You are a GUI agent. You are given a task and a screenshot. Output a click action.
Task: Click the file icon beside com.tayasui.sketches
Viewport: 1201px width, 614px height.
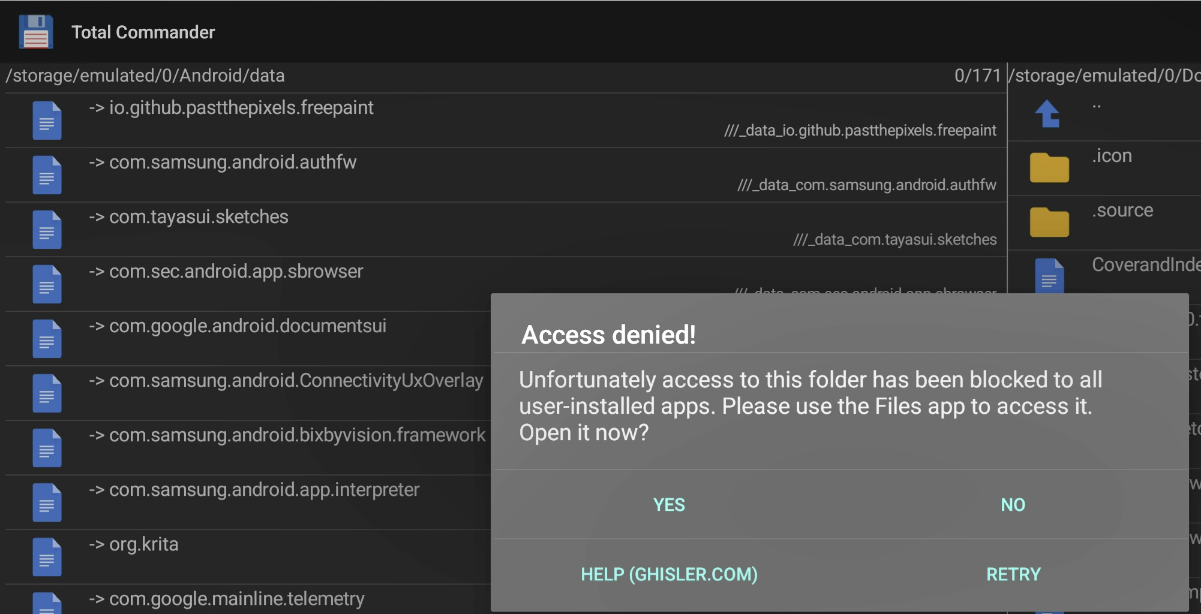point(47,230)
